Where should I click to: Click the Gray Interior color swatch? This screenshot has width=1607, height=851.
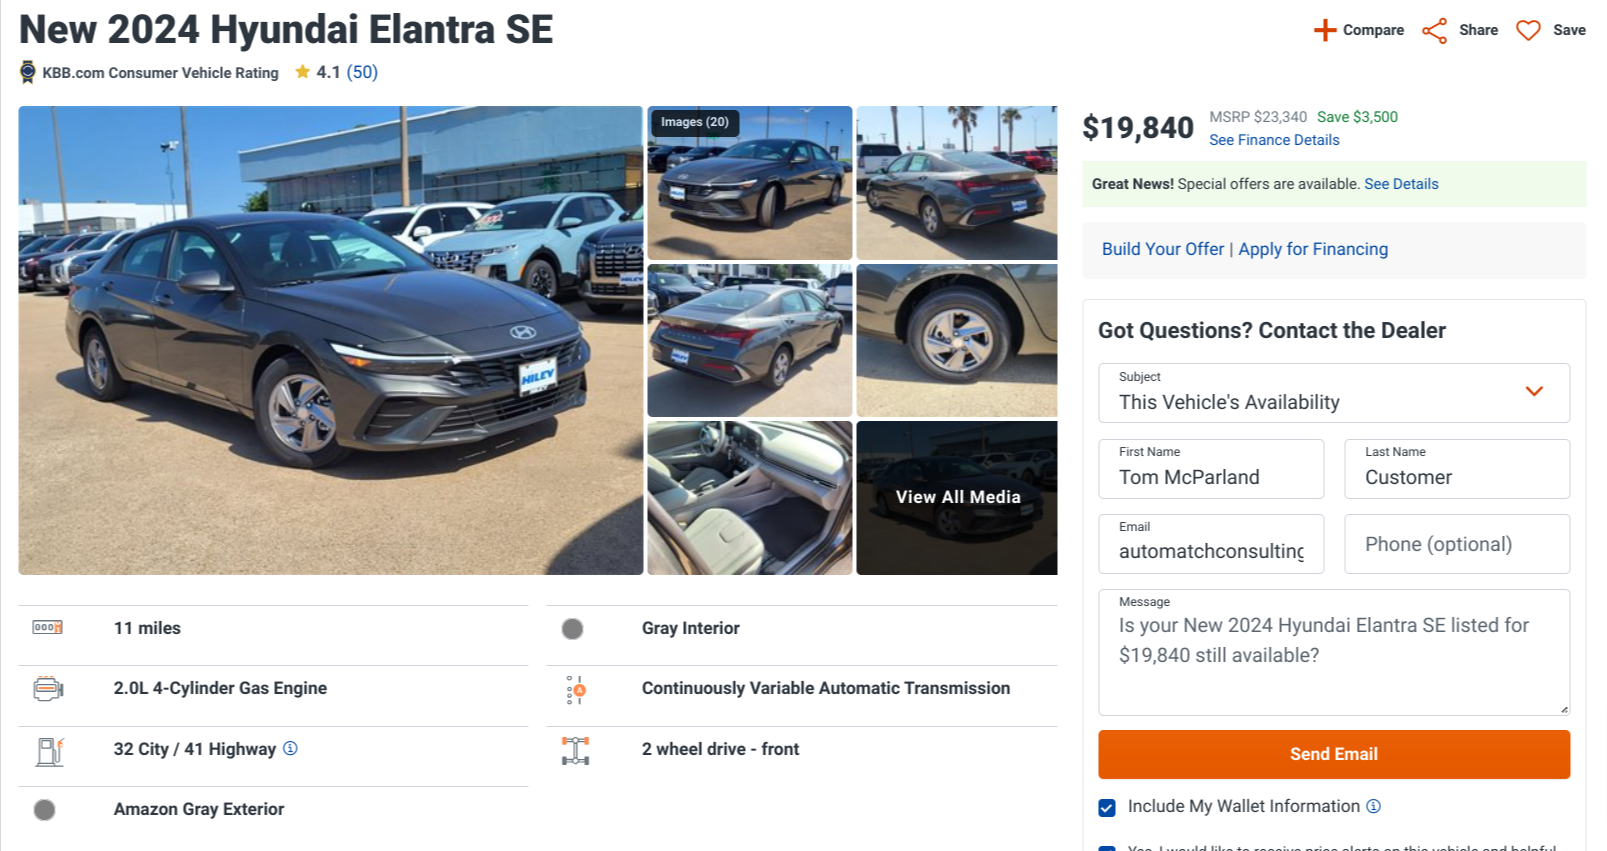point(573,629)
